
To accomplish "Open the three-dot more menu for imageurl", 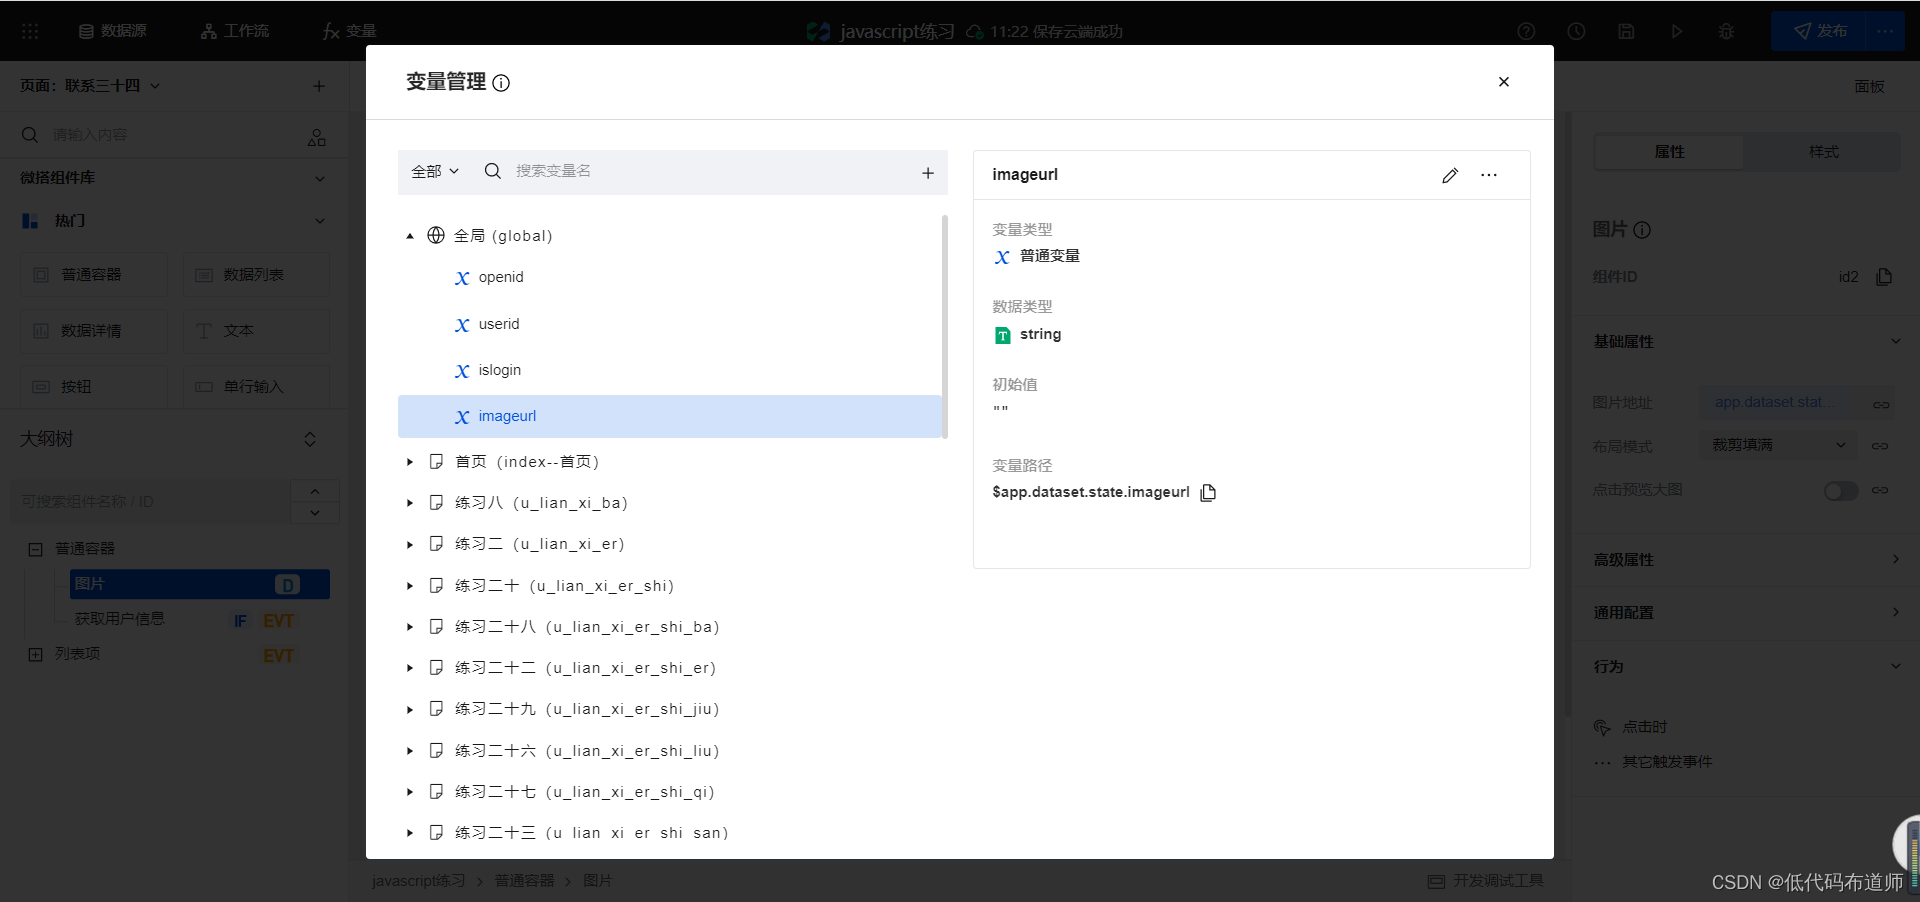I will pyautogui.click(x=1489, y=175).
